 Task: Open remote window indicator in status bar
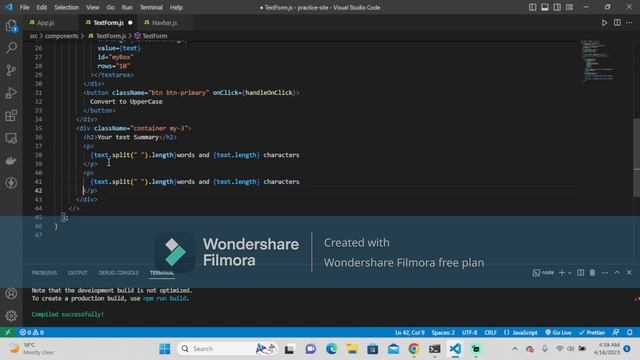tap(8, 332)
